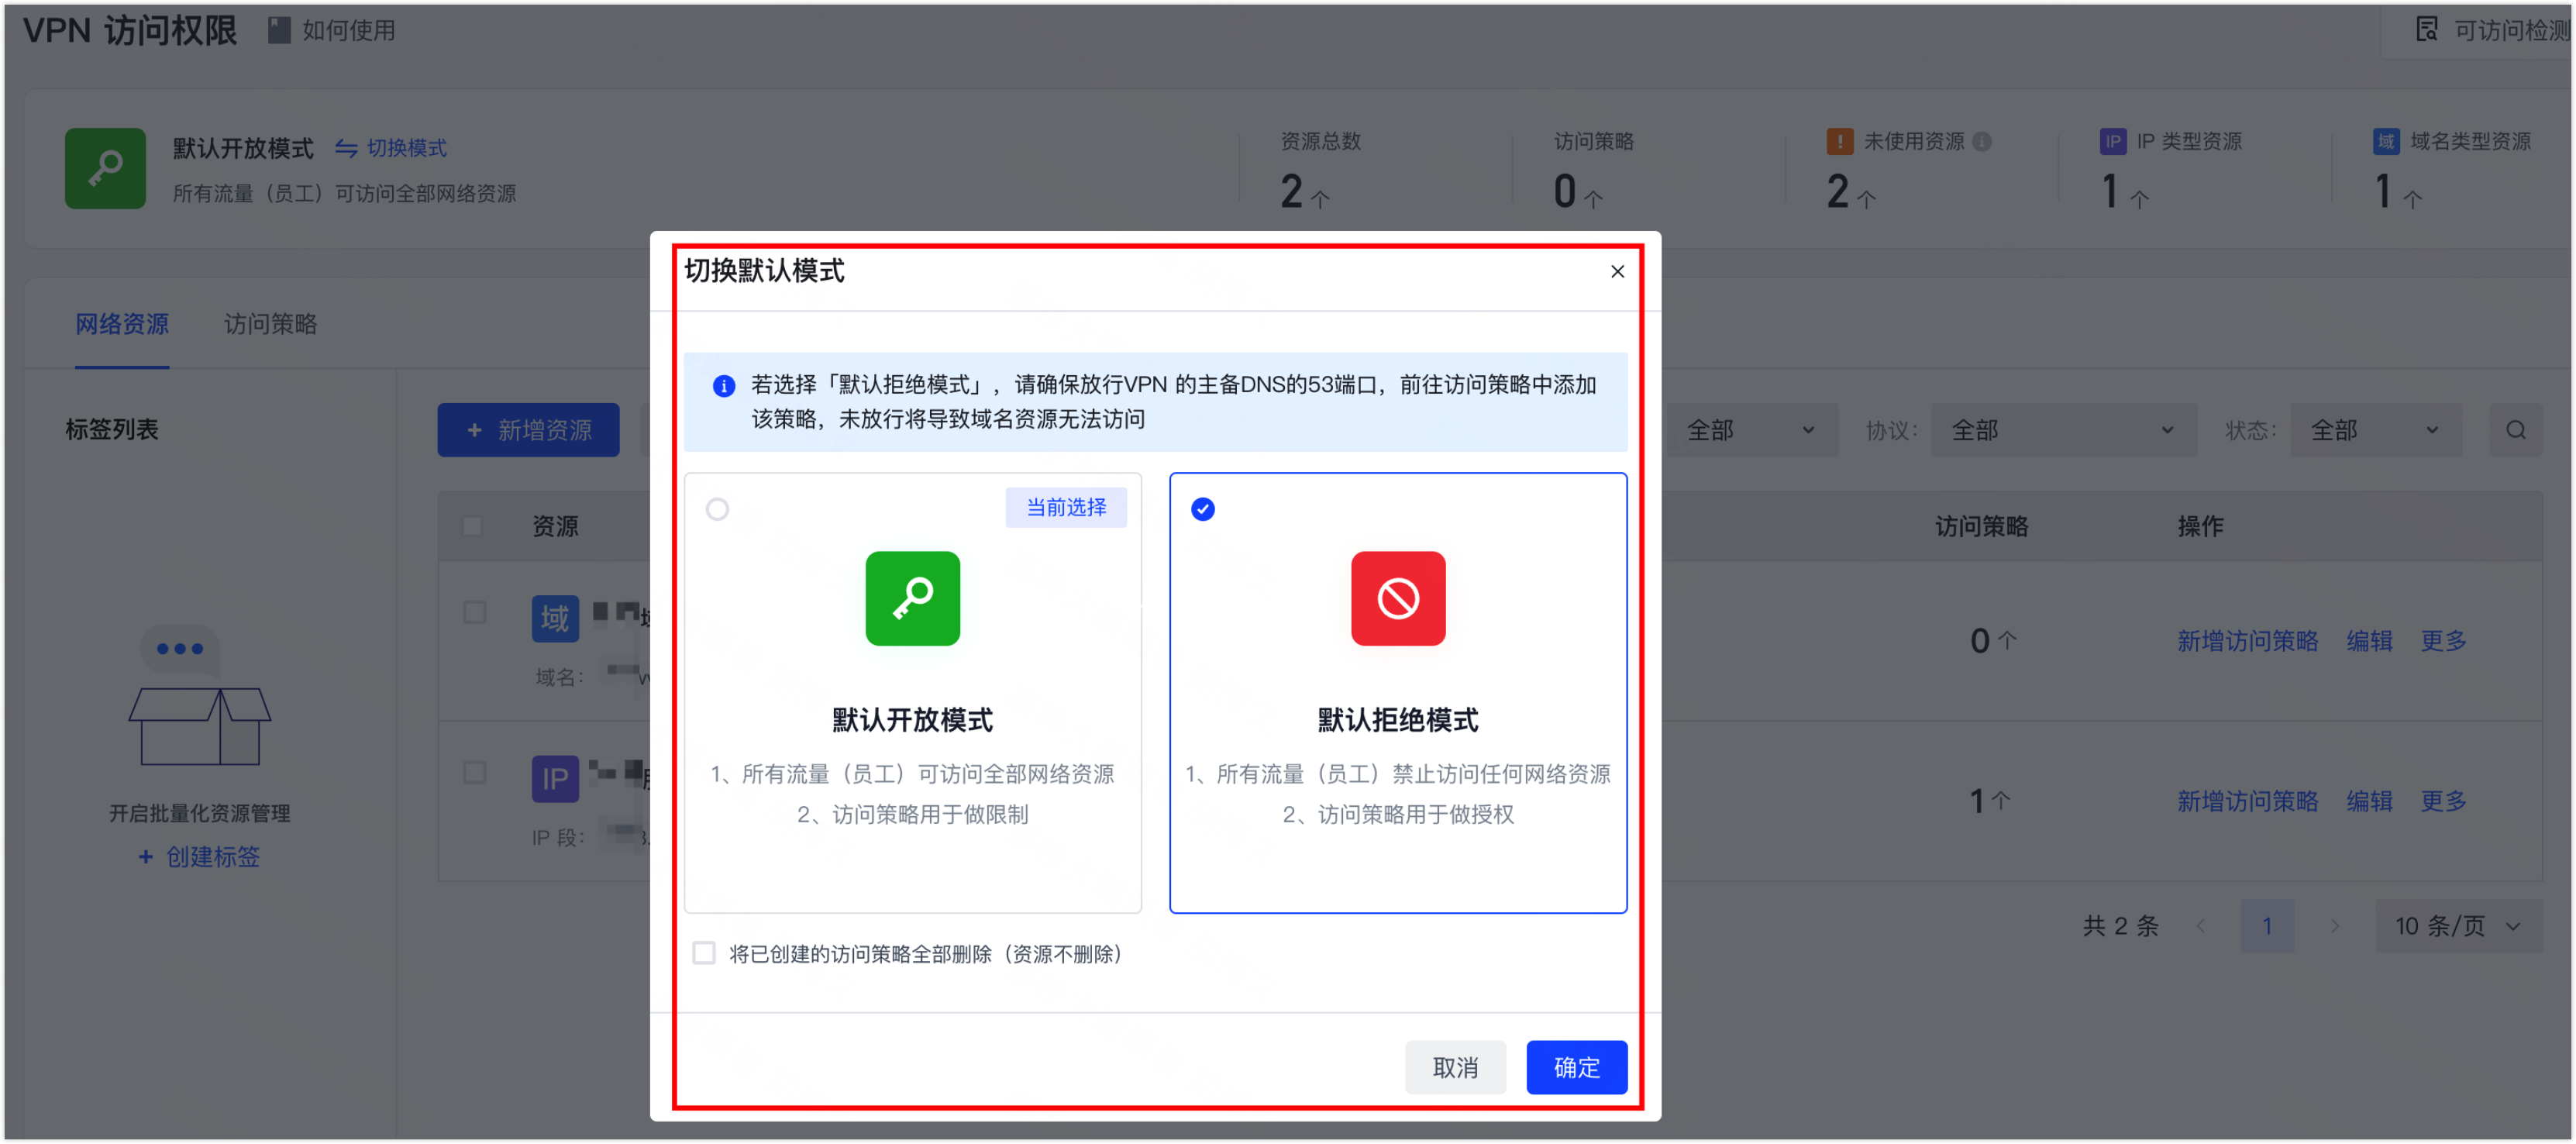This screenshot has height=1144, width=2576.
Task: Click the 可访问检测 icon at top right
Action: [2427, 29]
